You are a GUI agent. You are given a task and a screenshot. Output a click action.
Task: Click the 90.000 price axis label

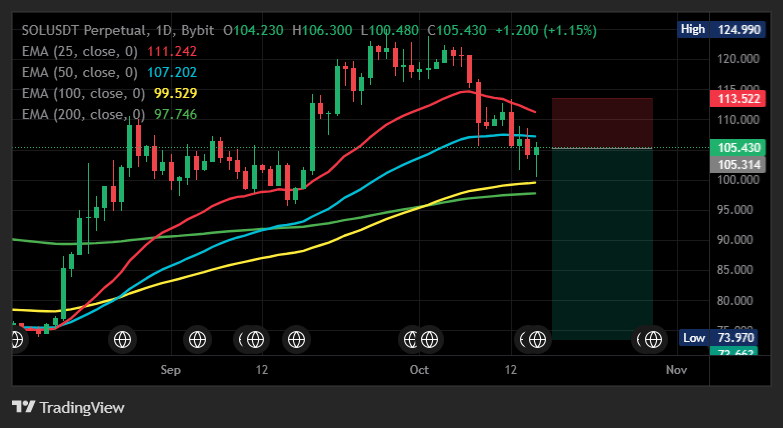pos(735,240)
